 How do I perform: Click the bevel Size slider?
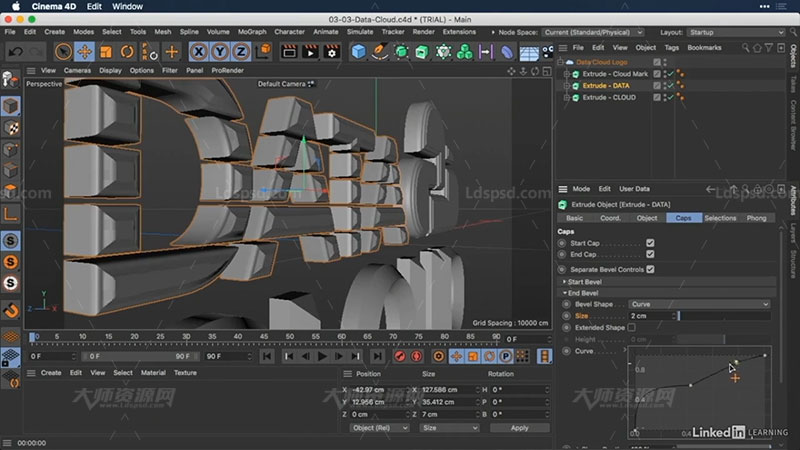coord(725,316)
